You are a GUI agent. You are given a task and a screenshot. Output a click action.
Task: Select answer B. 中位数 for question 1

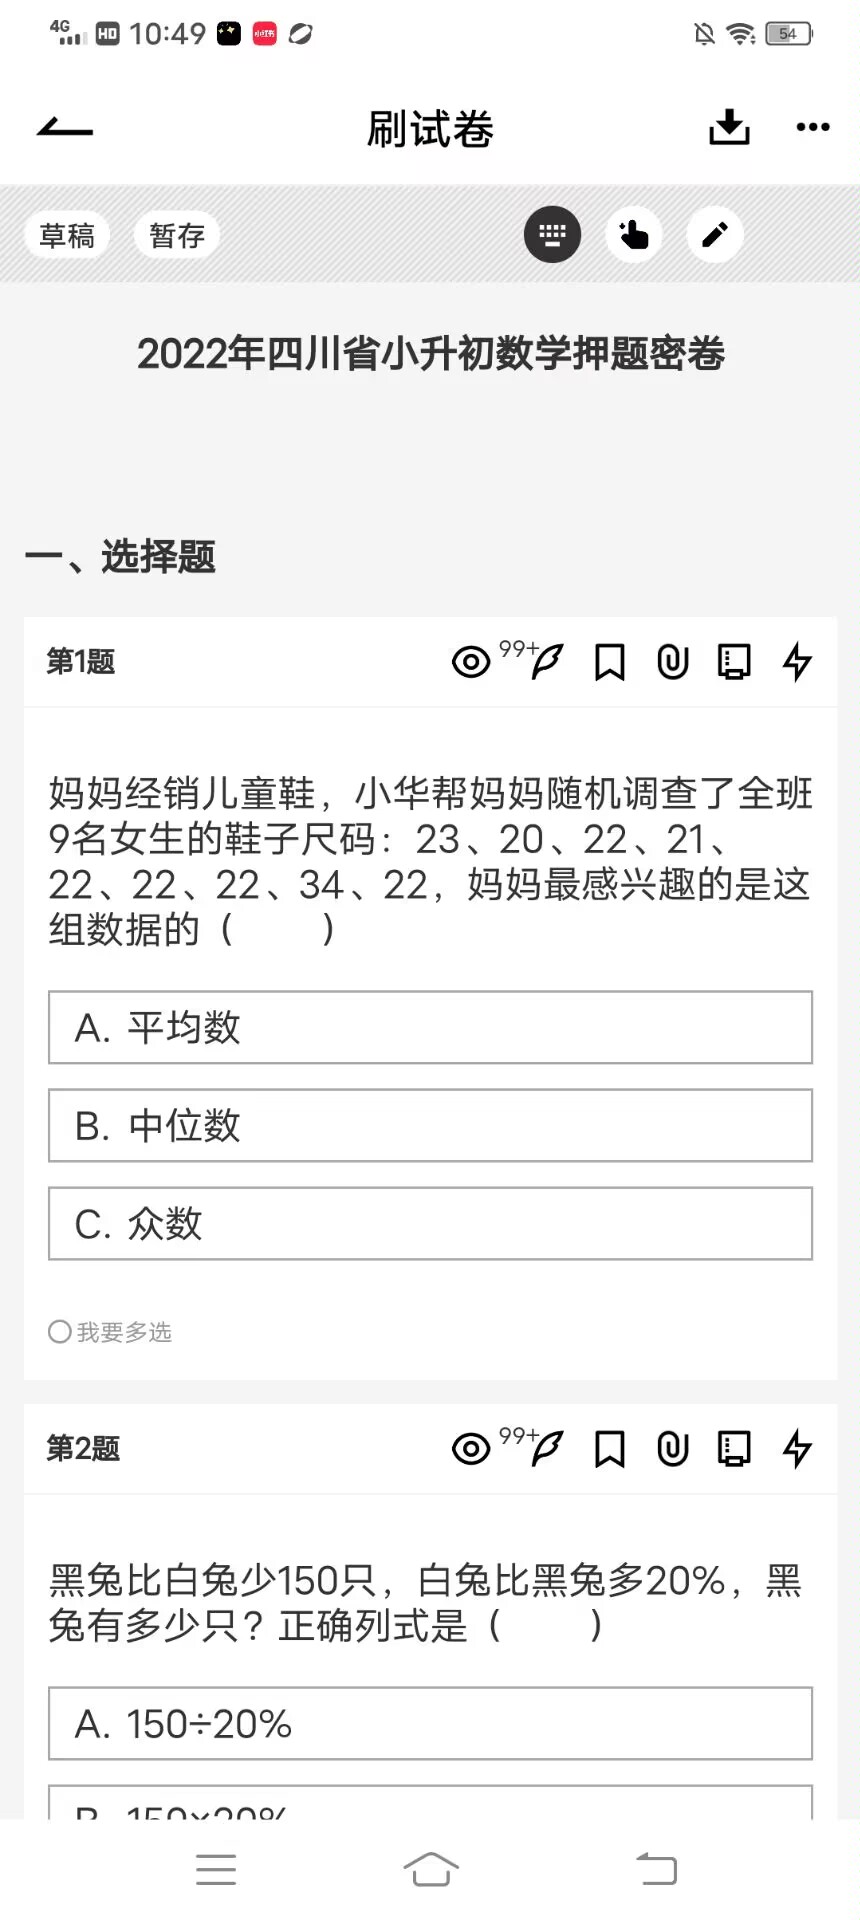coord(430,1126)
